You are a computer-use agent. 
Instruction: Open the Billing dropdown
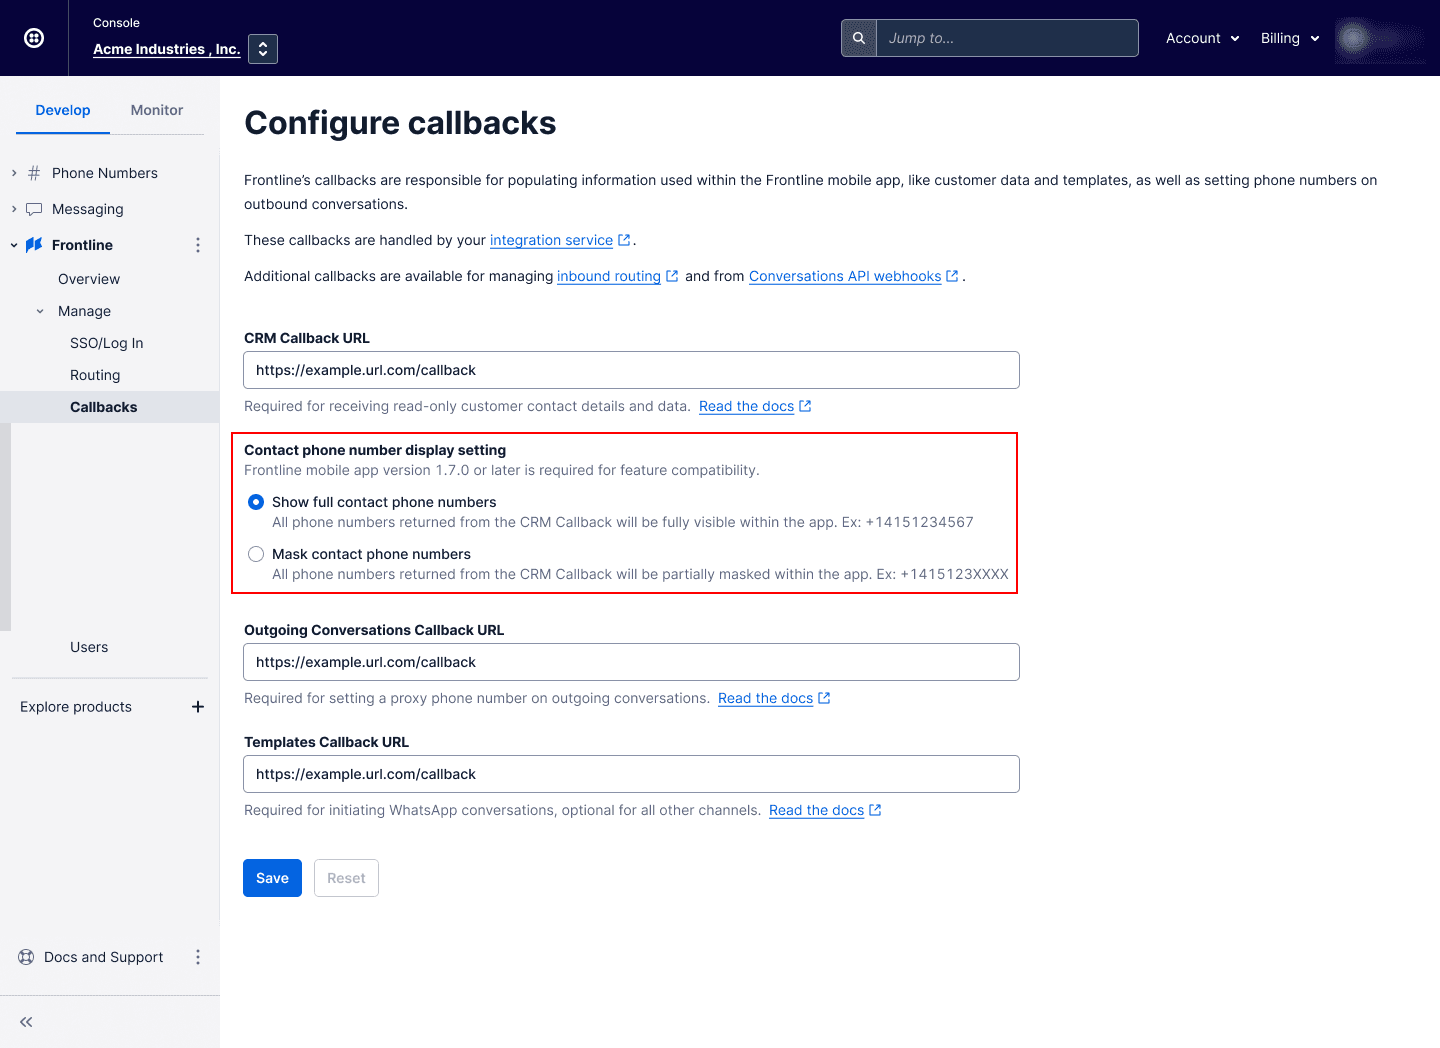(1289, 37)
